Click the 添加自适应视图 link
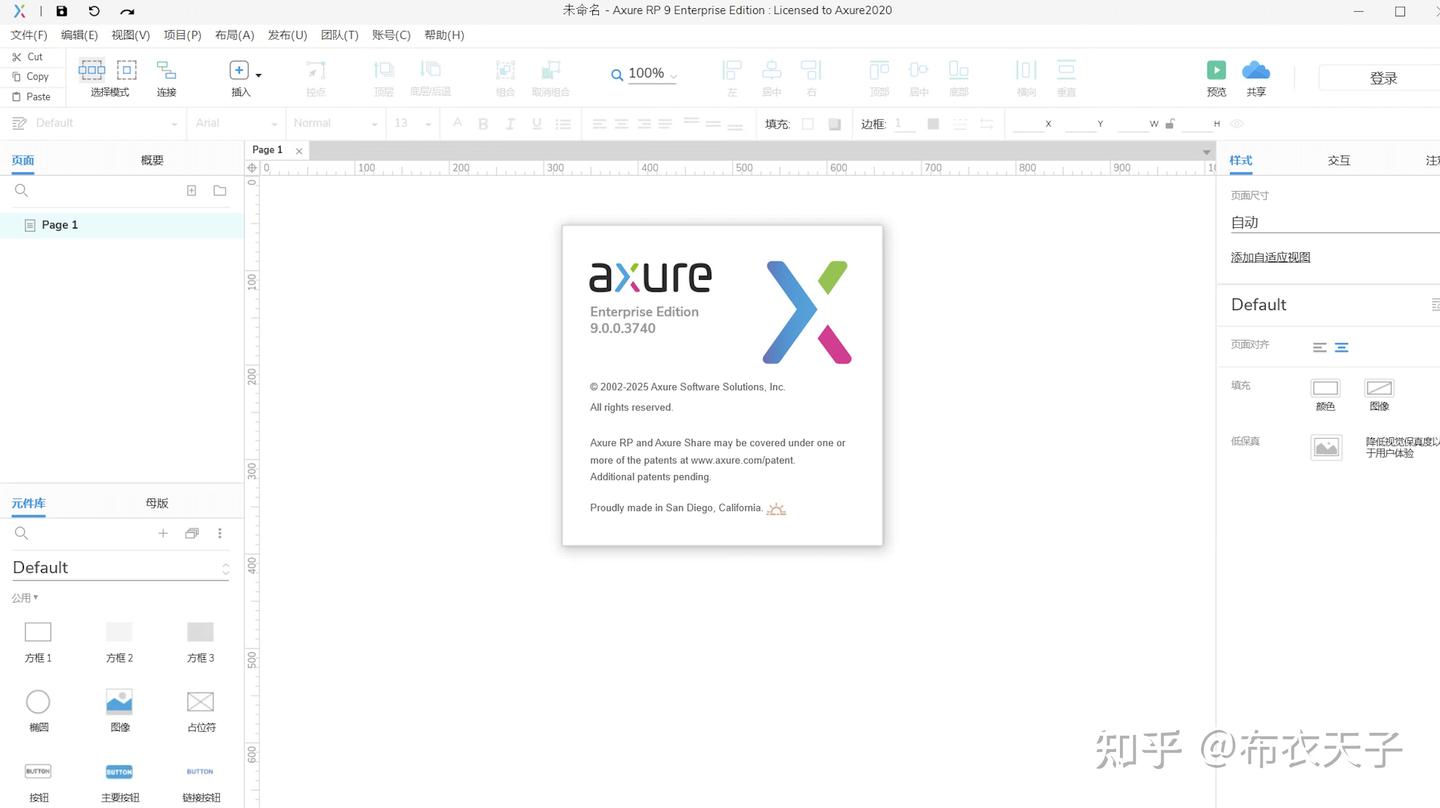Viewport: 1440px width, 808px height. (x=1270, y=257)
